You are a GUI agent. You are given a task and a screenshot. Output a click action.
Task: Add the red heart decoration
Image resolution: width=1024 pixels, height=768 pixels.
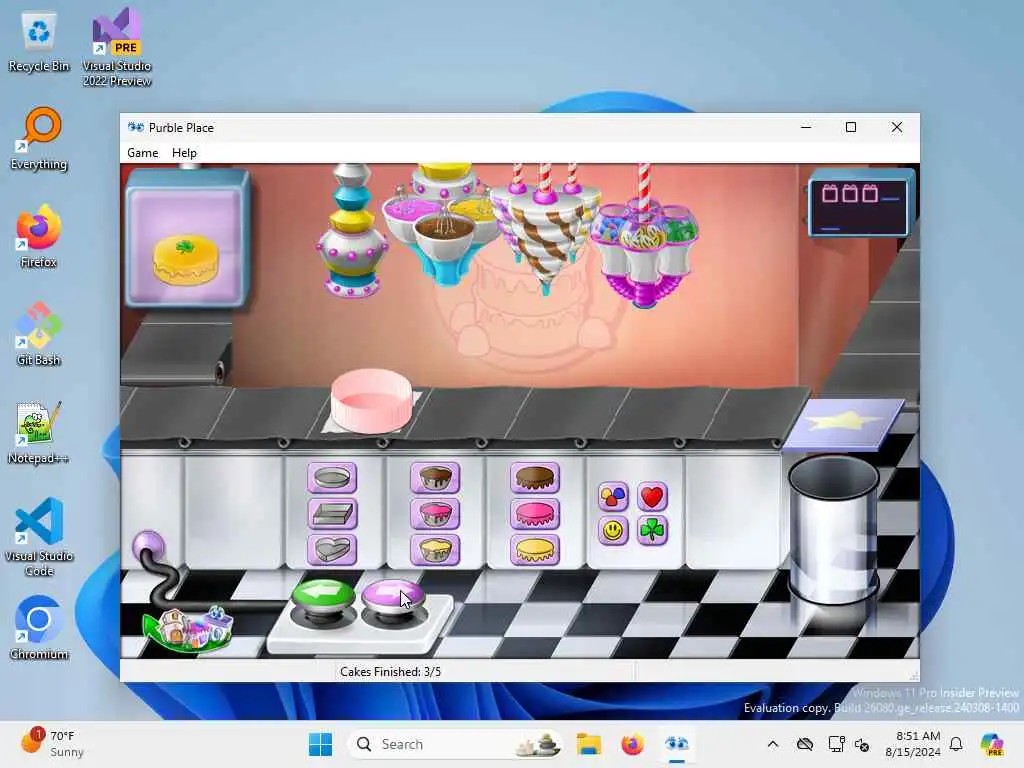(x=652, y=497)
